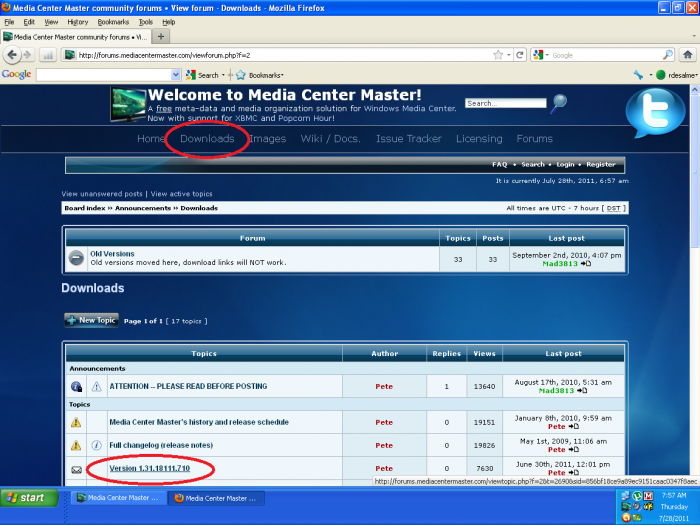Click the site identity icon in address bar
This screenshot has width=700, height=525.
point(70,55)
